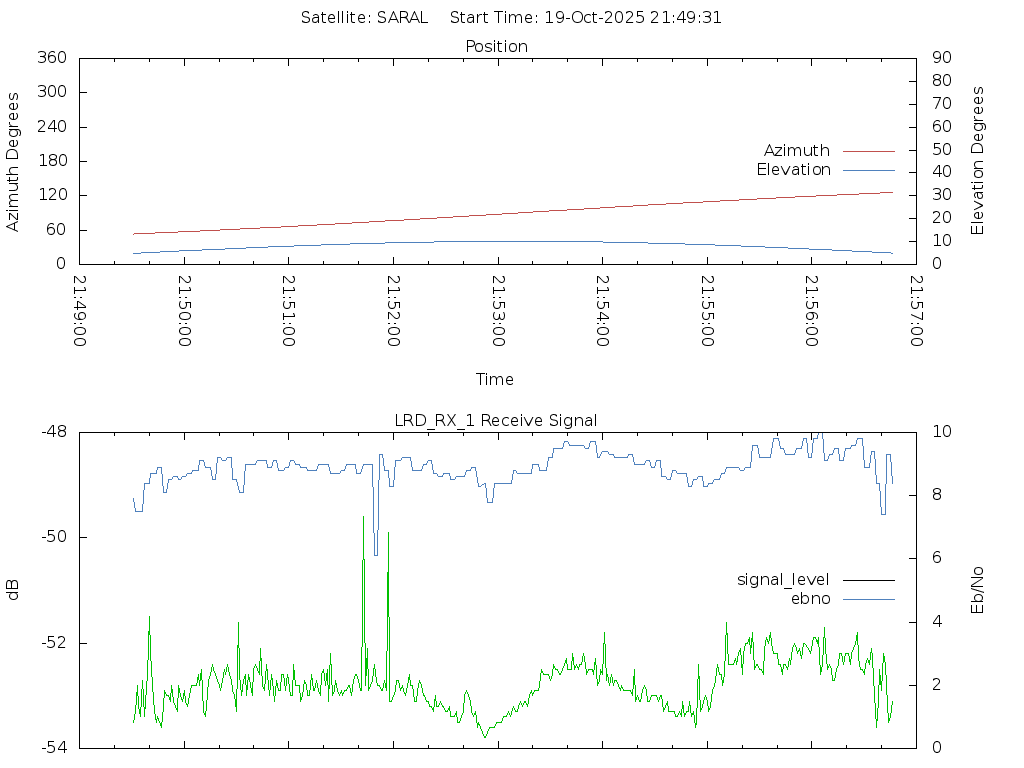Click the 21:50:00 time axis tick label
1024x768 pixels.
(x=184, y=311)
